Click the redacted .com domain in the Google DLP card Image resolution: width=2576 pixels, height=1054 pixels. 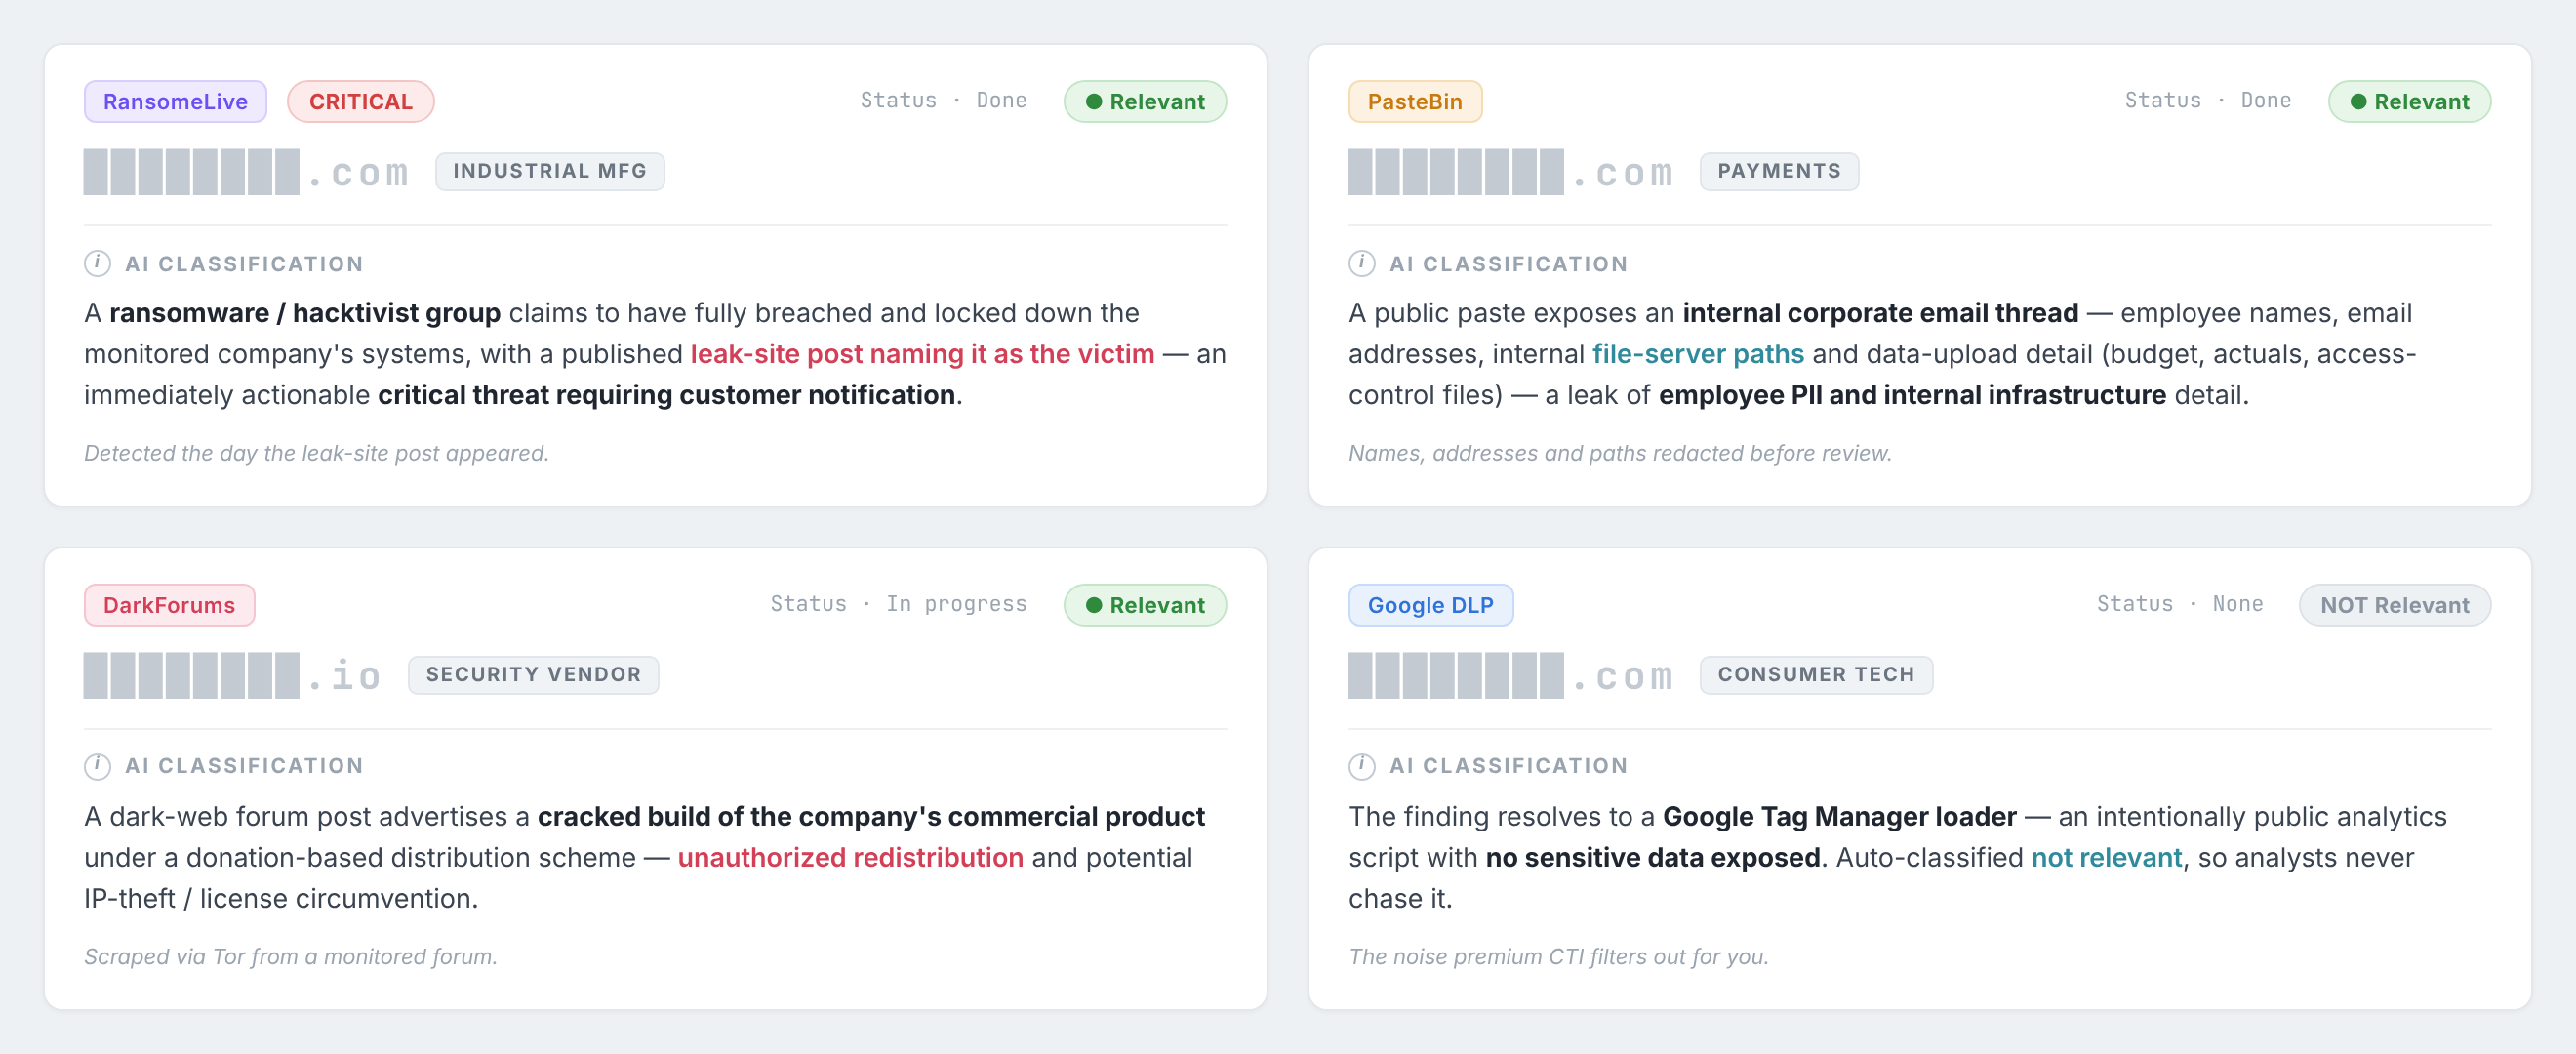(1511, 676)
